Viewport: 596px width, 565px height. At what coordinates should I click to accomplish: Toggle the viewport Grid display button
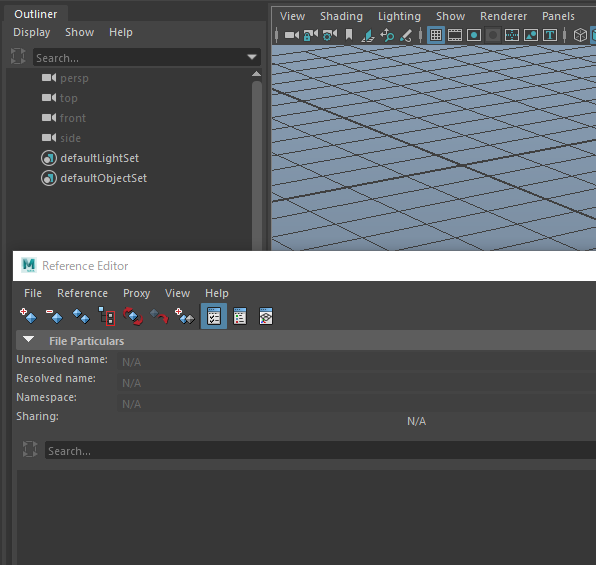[436, 35]
